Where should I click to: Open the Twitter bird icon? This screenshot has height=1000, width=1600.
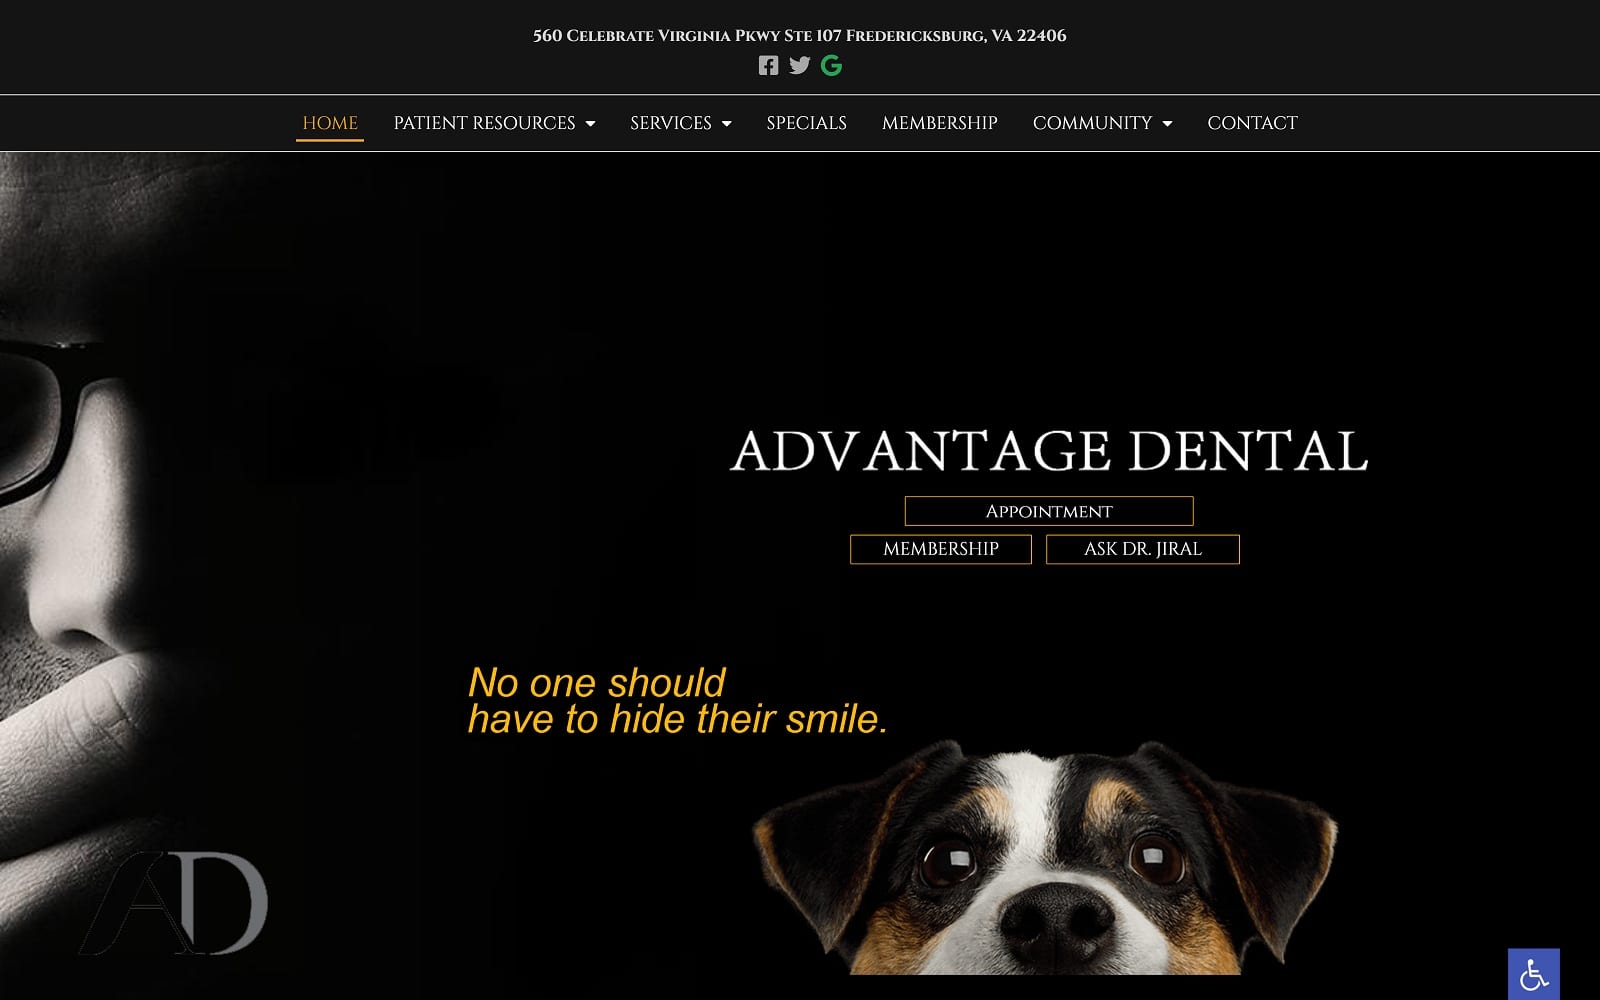point(800,66)
